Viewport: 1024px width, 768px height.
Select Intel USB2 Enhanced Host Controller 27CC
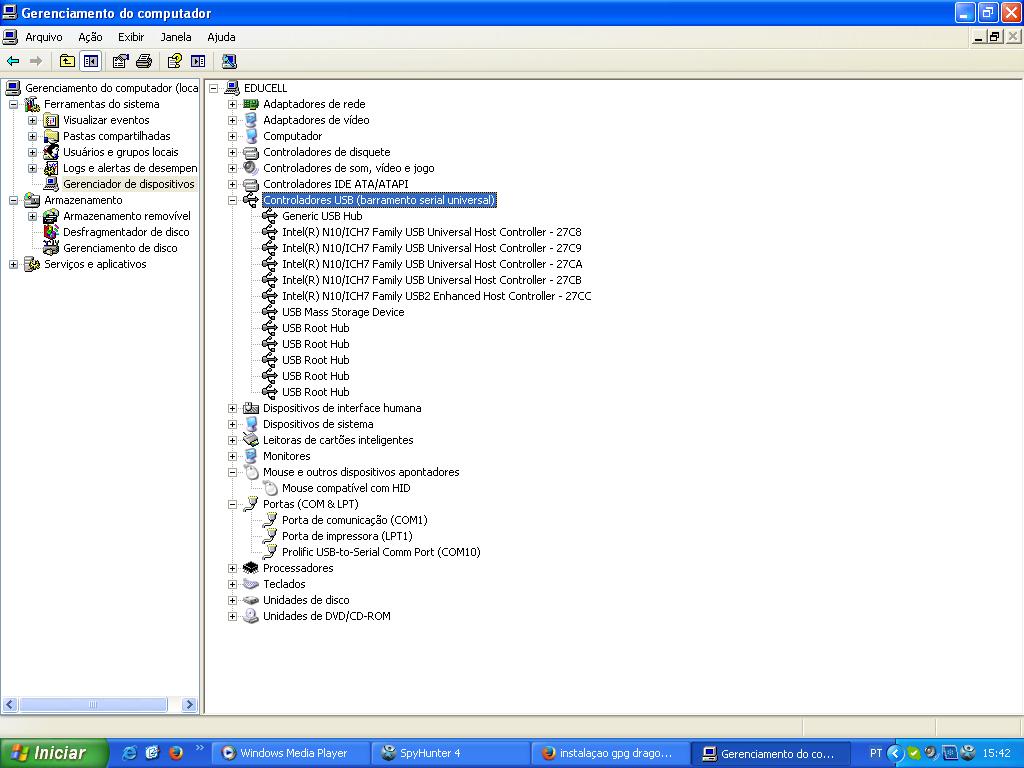coord(436,296)
